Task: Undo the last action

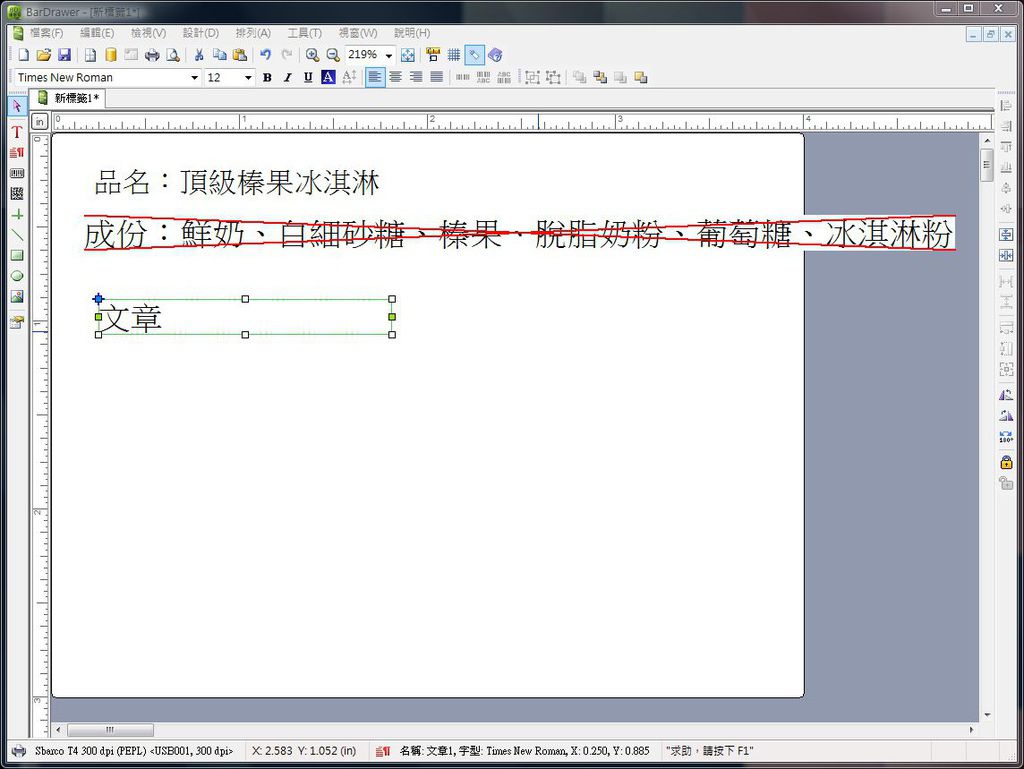Action: [266, 55]
